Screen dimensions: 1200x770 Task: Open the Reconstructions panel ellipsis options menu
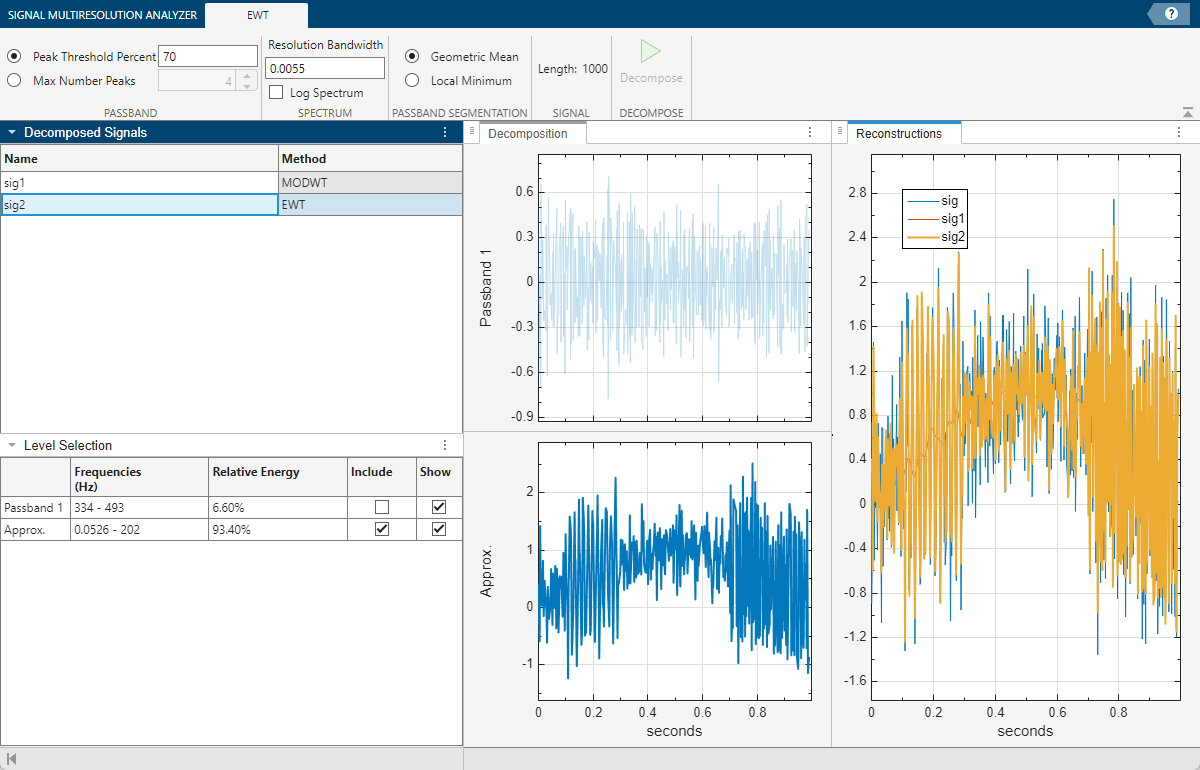[x=1179, y=132]
